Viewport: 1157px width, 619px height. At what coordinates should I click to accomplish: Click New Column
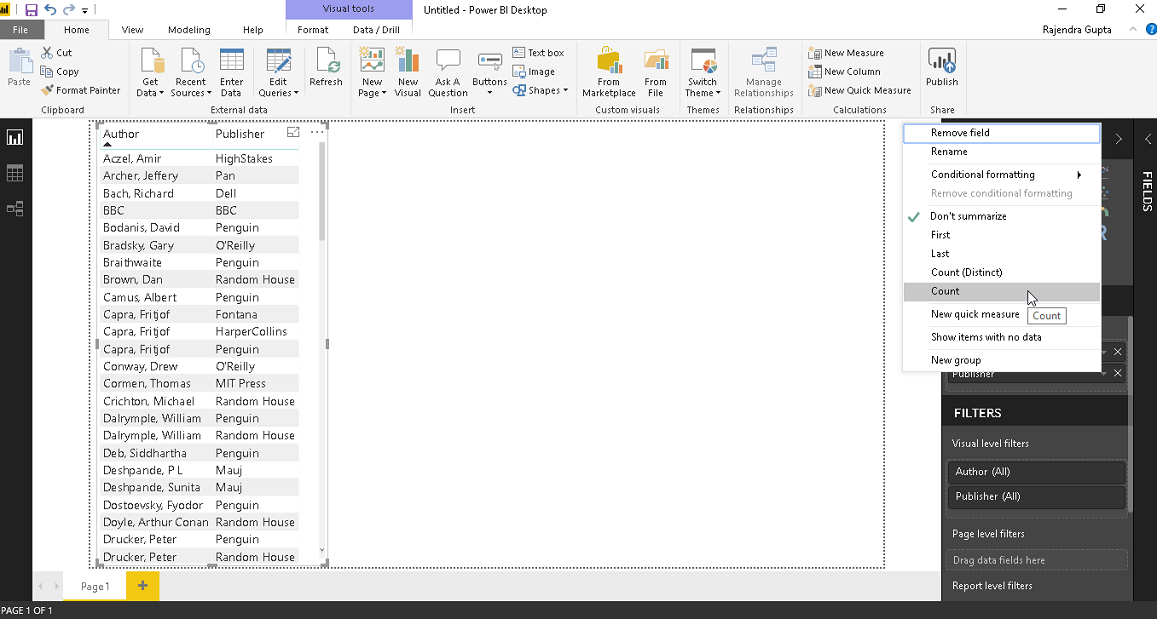coord(844,72)
